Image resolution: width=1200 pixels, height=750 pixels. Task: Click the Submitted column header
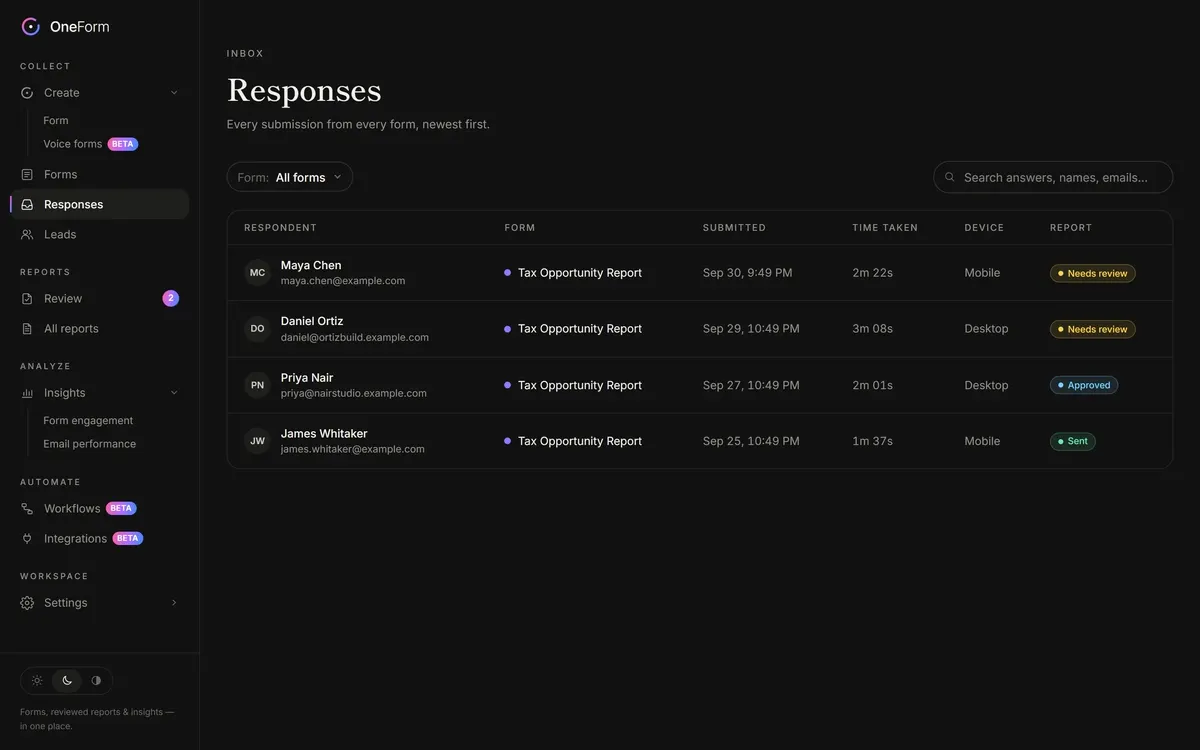click(734, 228)
